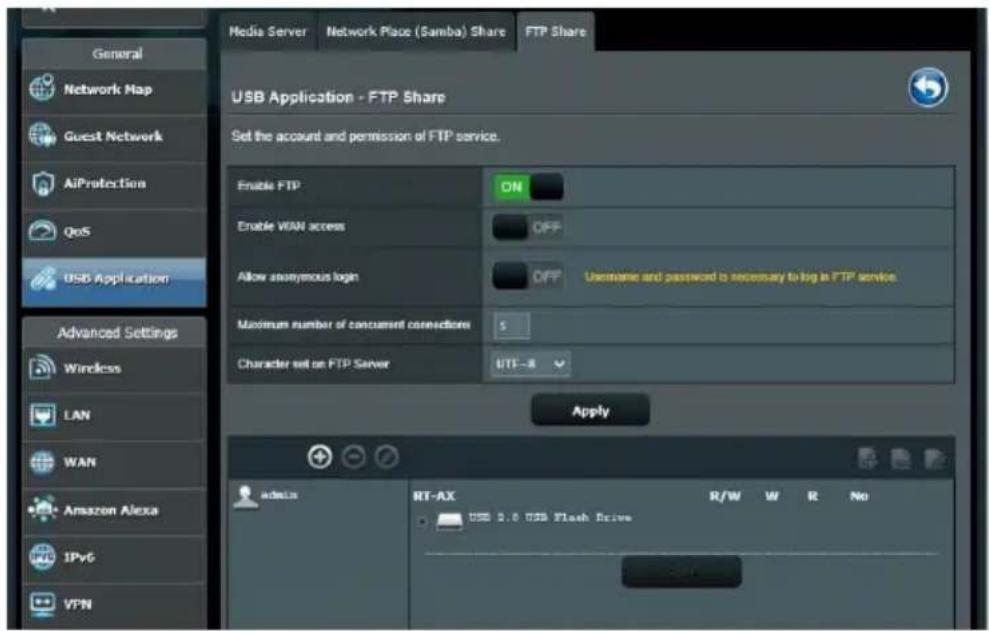Click the delete folder icon
The width and height of the screenshot is (989, 631).
(901, 459)
